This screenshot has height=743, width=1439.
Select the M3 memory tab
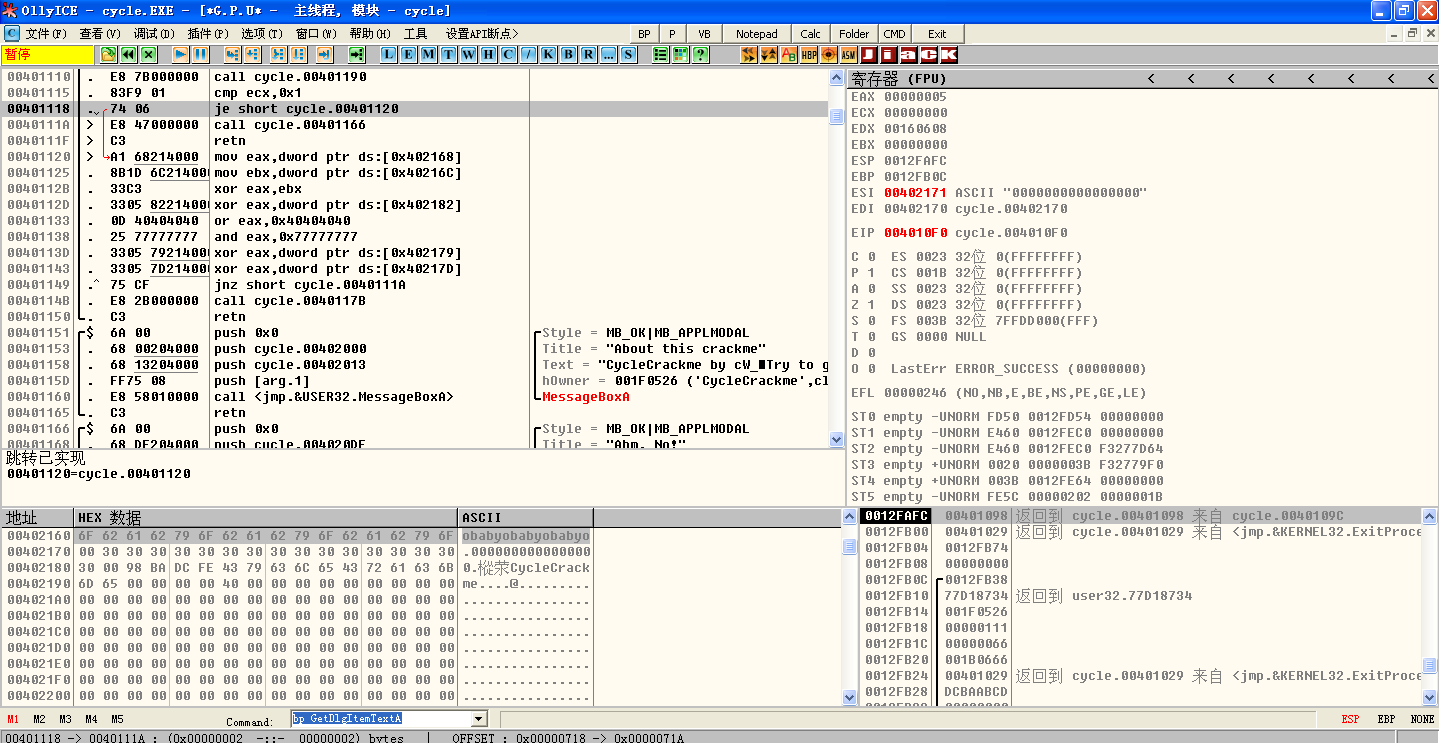click(65, 719)
